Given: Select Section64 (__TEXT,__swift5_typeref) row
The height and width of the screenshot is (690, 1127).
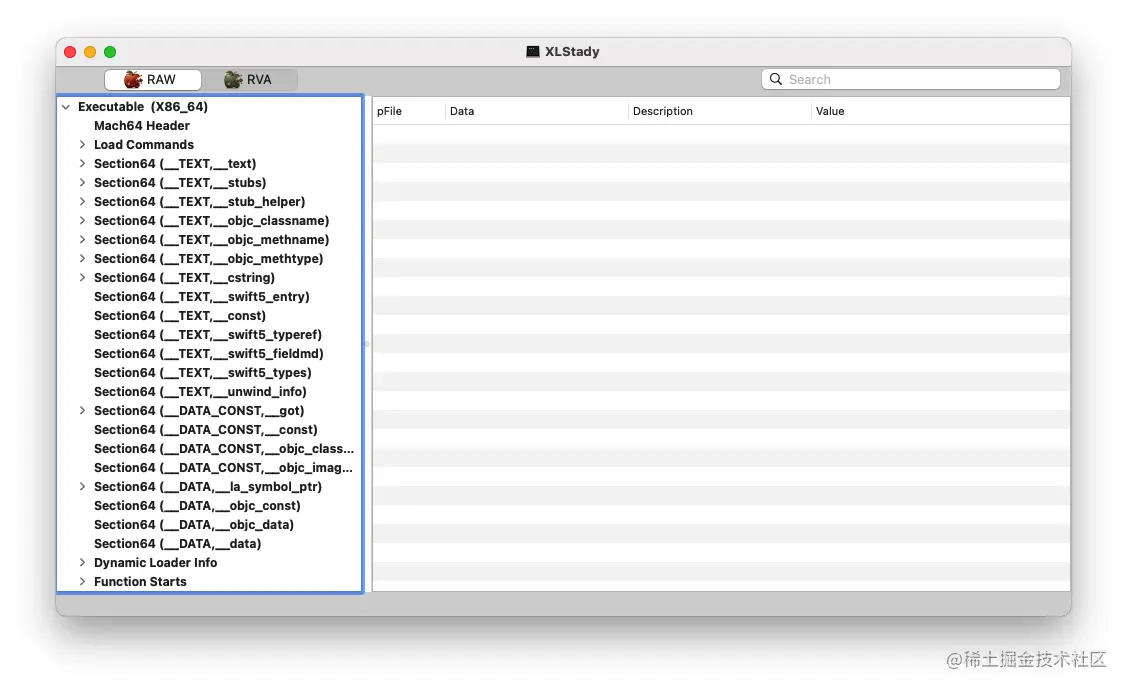Looking at the screenshot, I should [210, 335].
